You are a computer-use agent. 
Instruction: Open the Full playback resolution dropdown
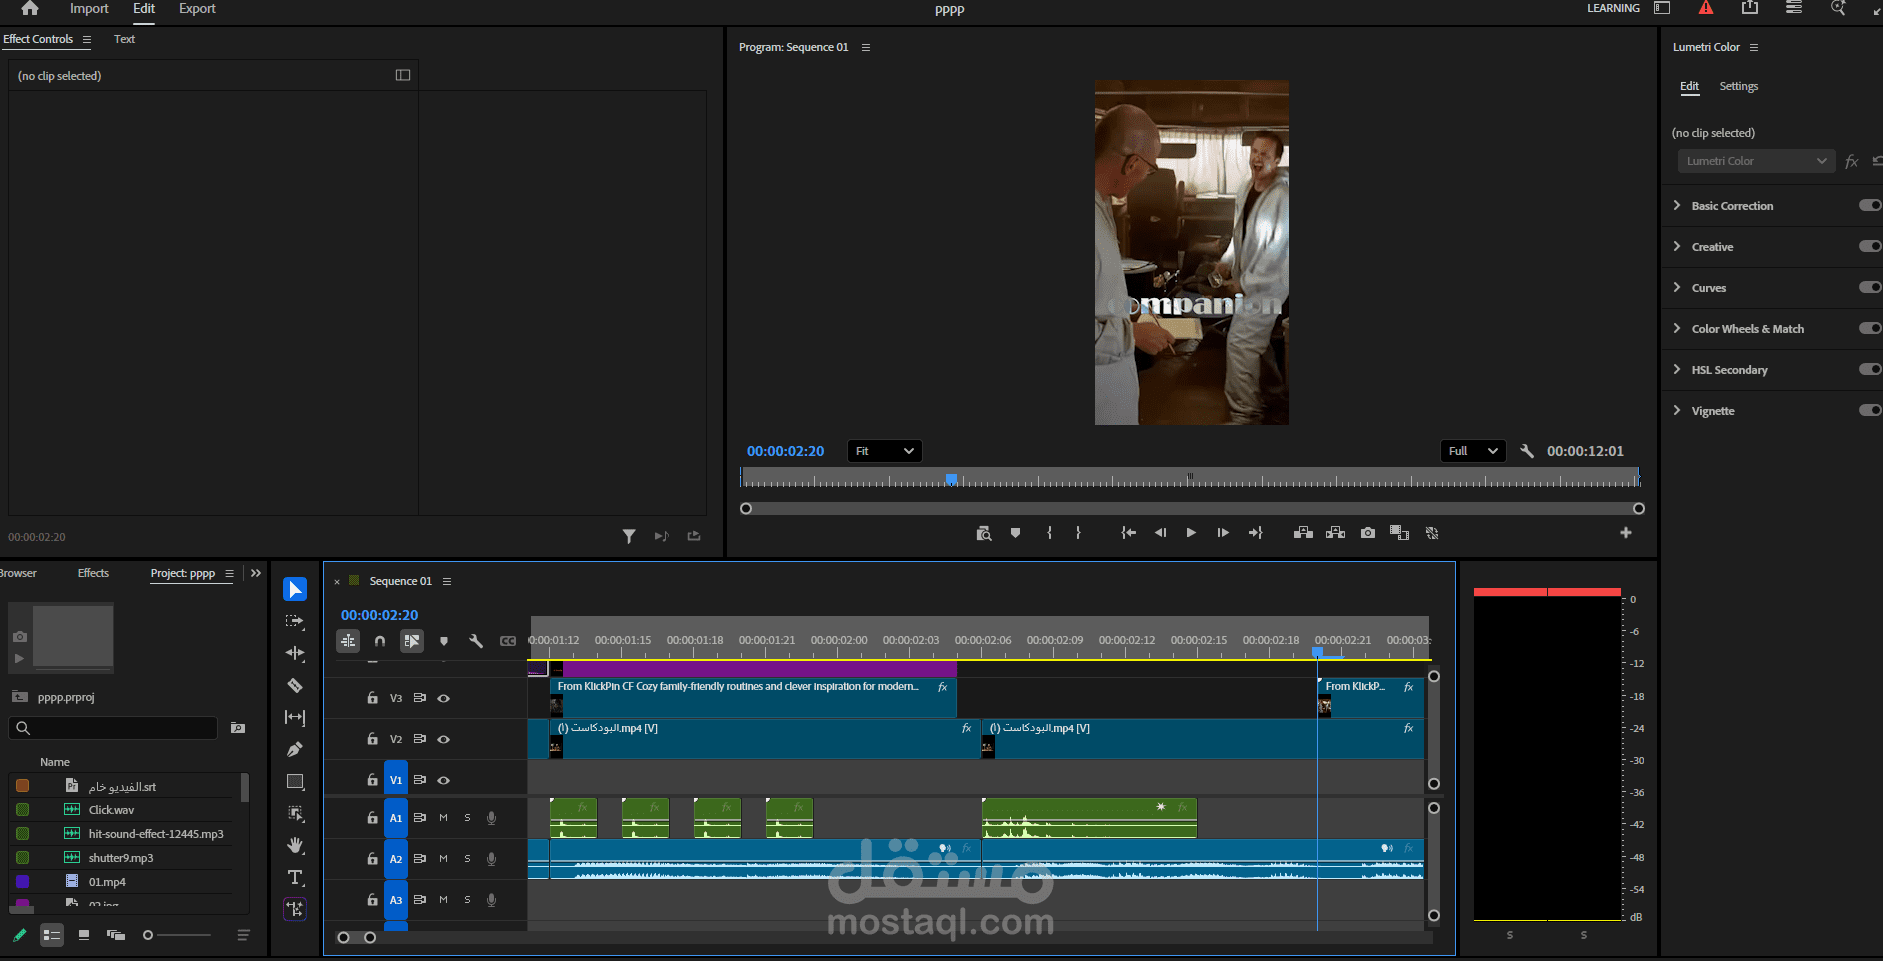click(x=1473, y=451)
